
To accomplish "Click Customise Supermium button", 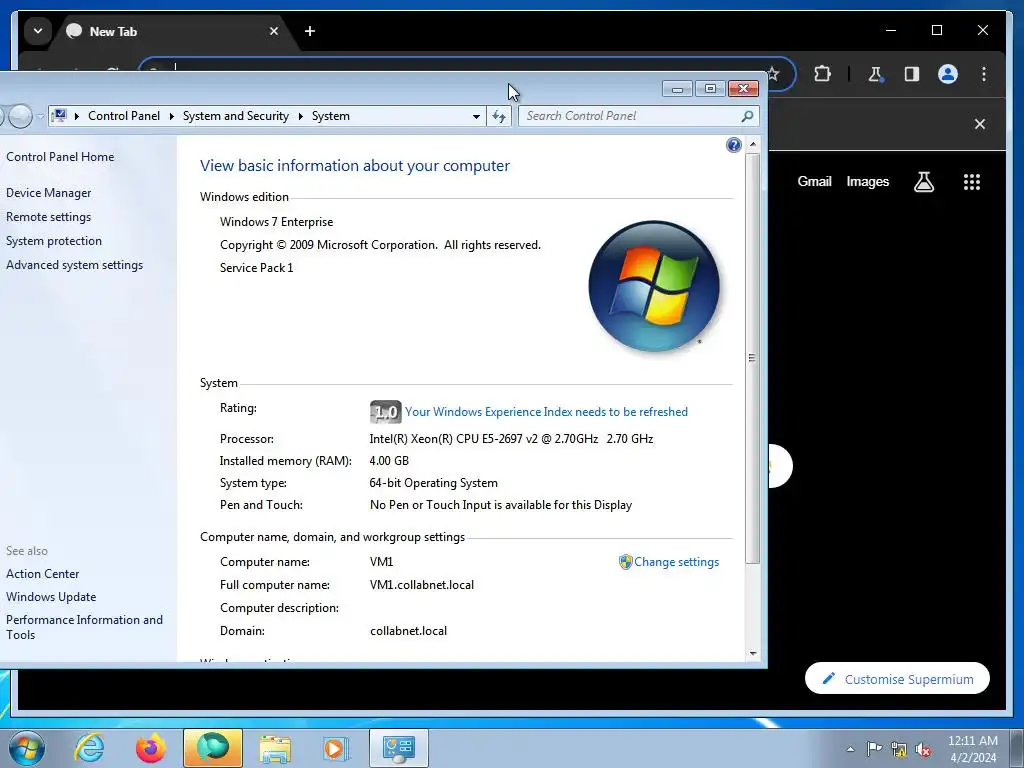I will pyautogui.click(x=897, y=679).
